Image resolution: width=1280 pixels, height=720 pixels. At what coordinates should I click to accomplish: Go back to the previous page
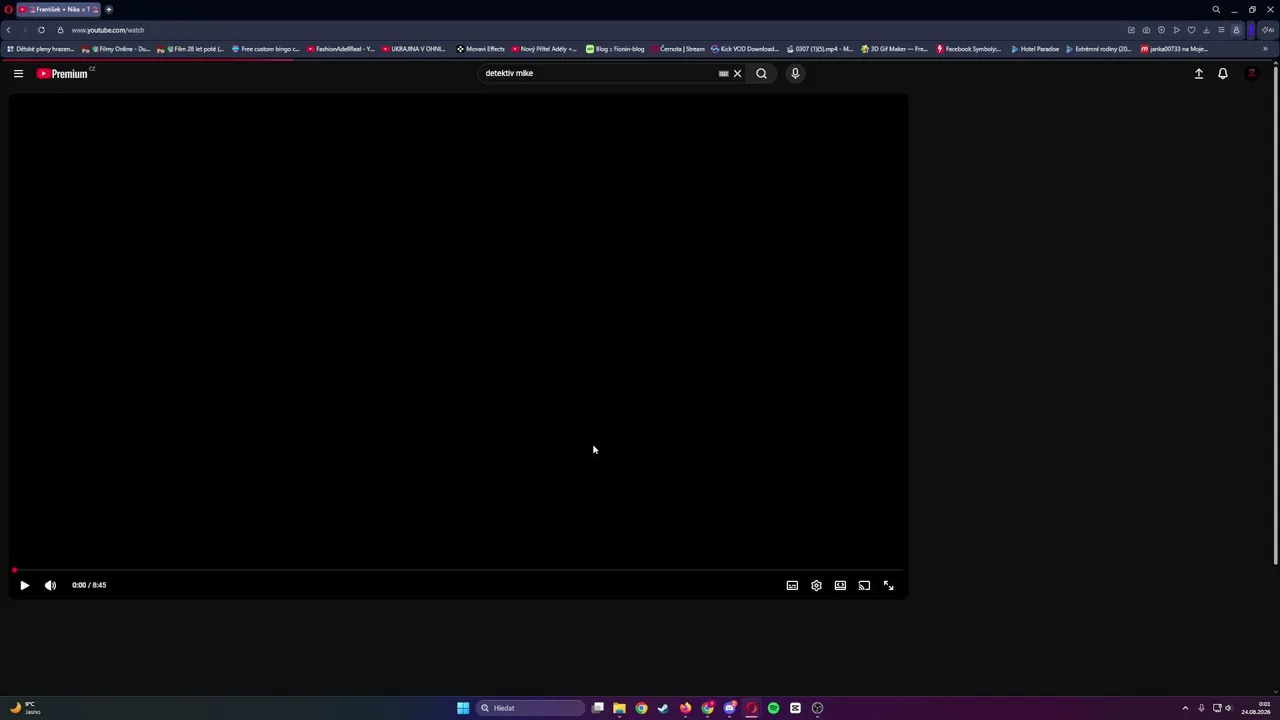pos(8,30)
